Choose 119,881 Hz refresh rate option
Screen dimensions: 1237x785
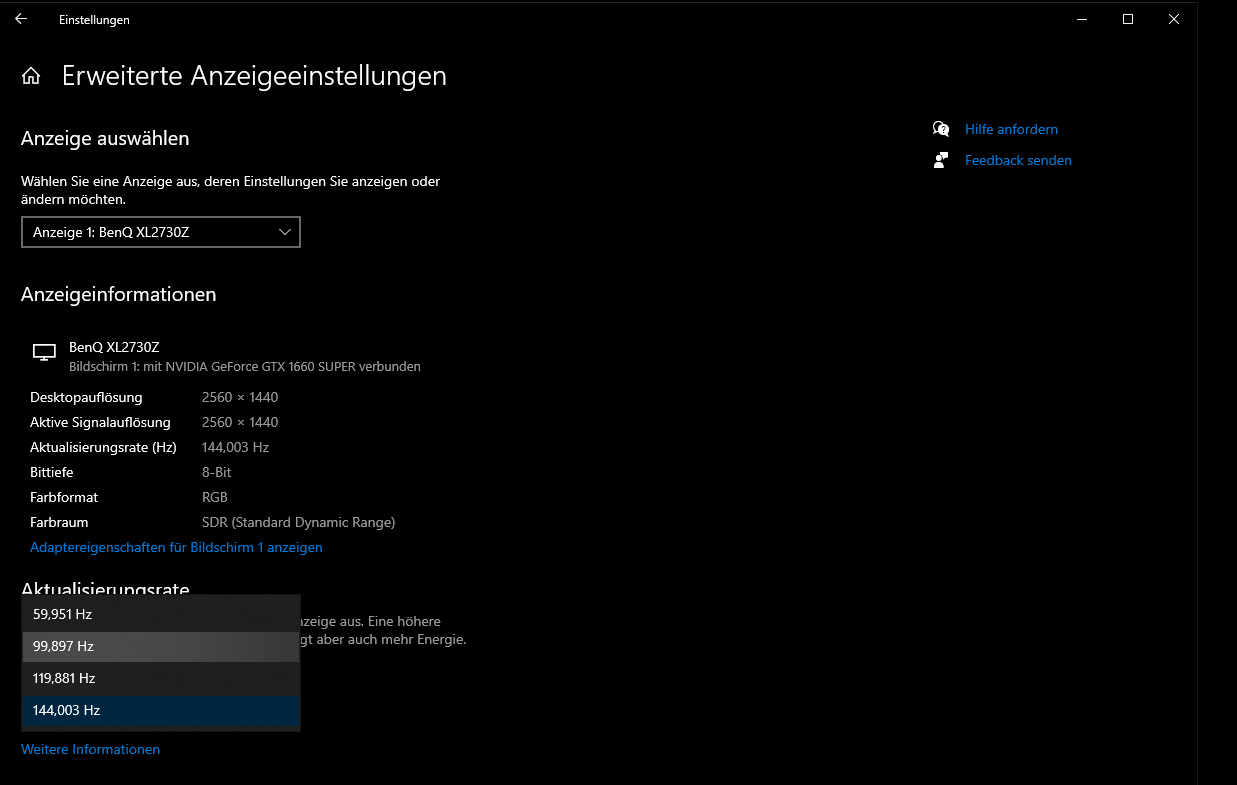[161, 678]
